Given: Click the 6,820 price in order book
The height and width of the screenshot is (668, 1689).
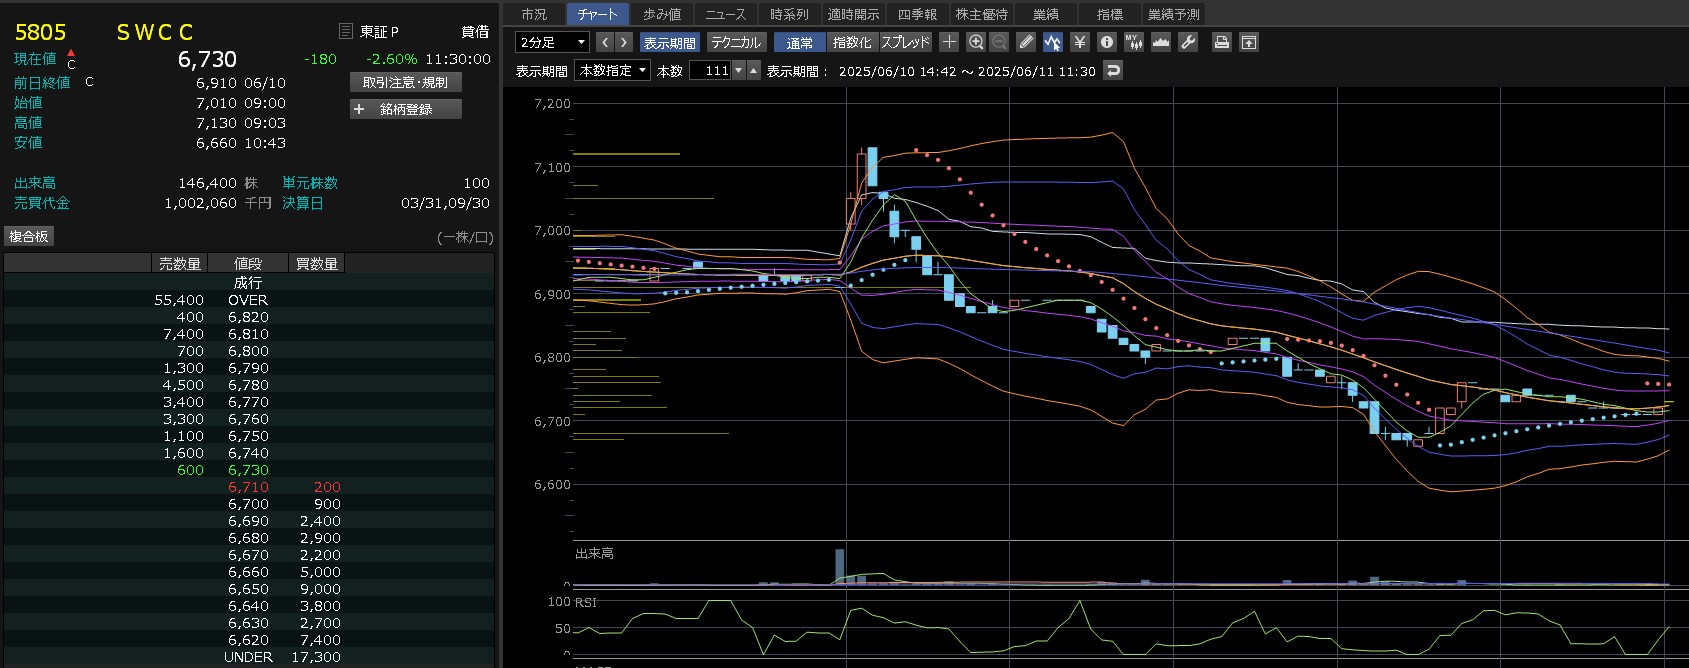Looking at the screenshot, I should pyautogui.click(x=248, y=317).
